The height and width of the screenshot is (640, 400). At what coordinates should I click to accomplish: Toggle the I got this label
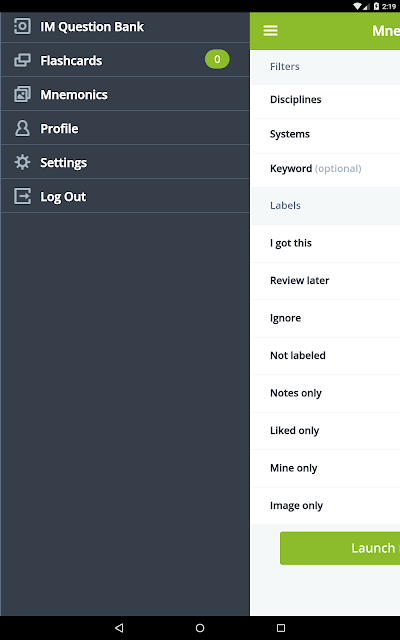point(325,243)
